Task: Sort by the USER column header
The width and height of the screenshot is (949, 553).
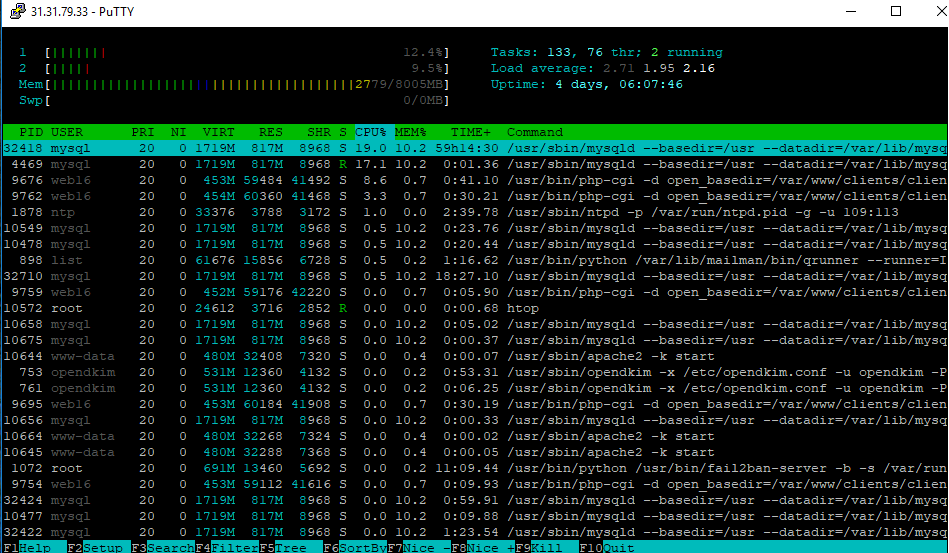Action: coord(67,132)
